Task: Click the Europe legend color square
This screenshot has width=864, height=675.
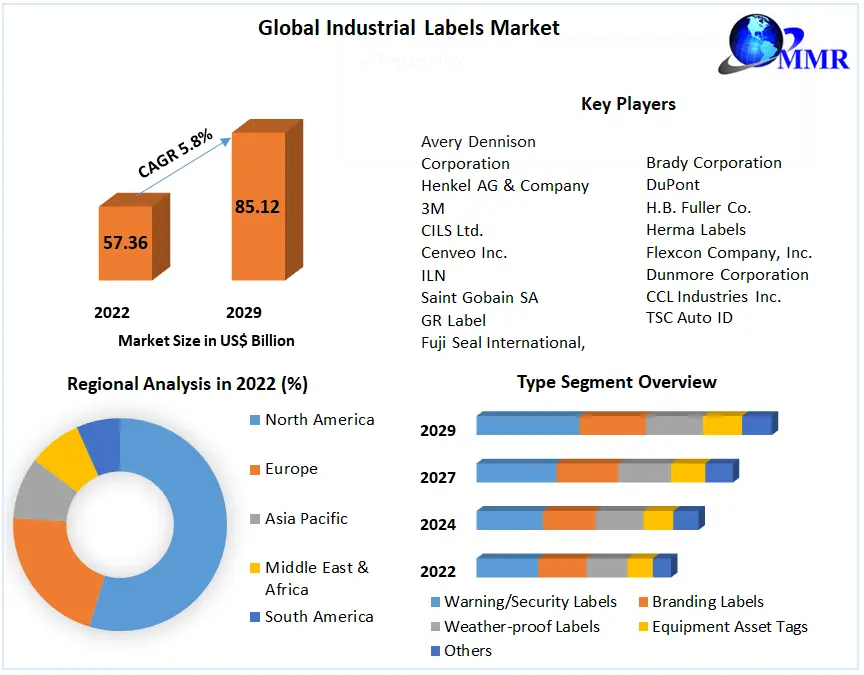Action: point(254,469)
